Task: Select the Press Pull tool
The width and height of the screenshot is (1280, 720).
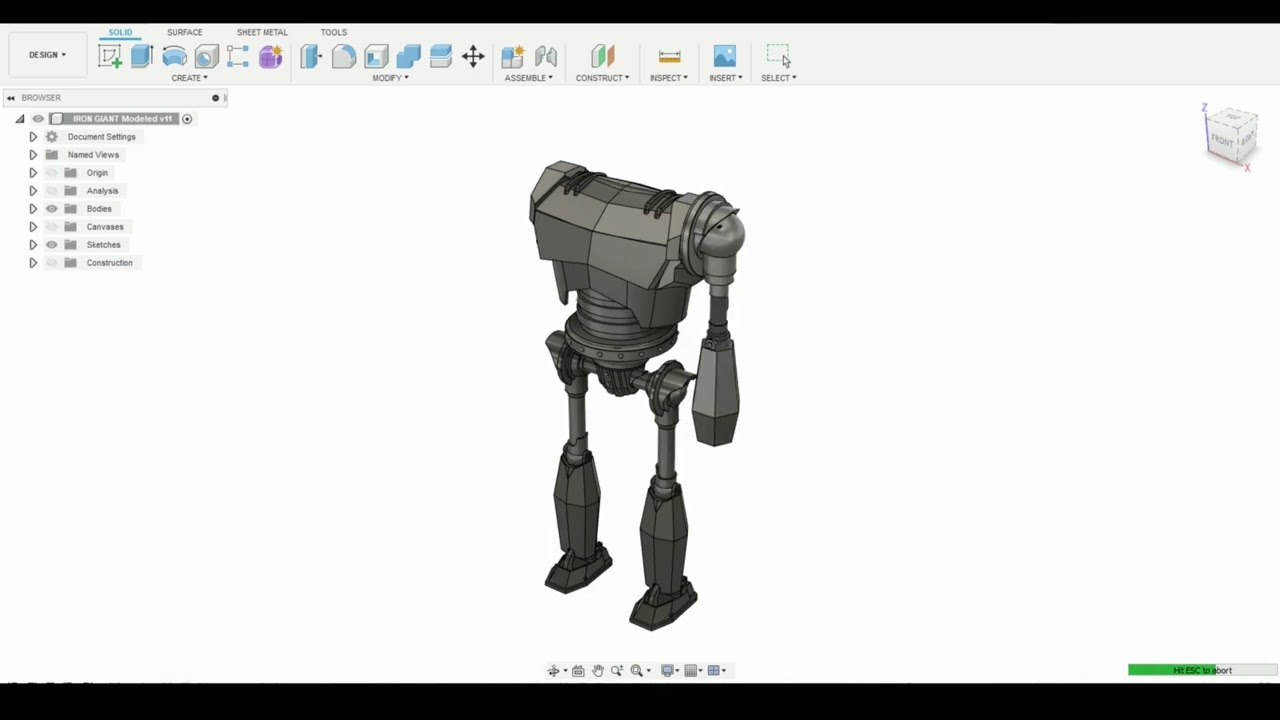Action: [311, 56]
